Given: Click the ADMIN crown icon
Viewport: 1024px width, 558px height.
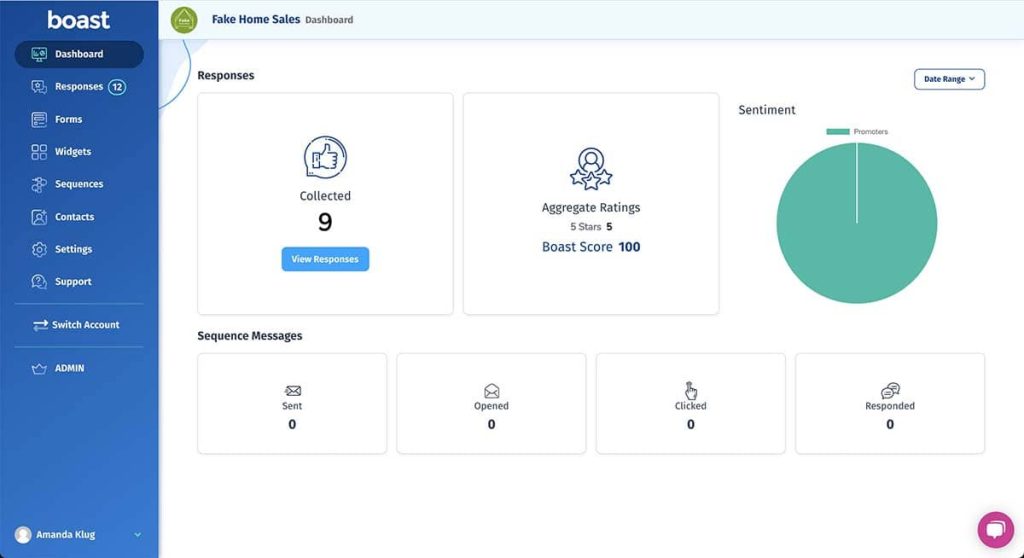Looking at the screenshot, I should coord(39,369).
